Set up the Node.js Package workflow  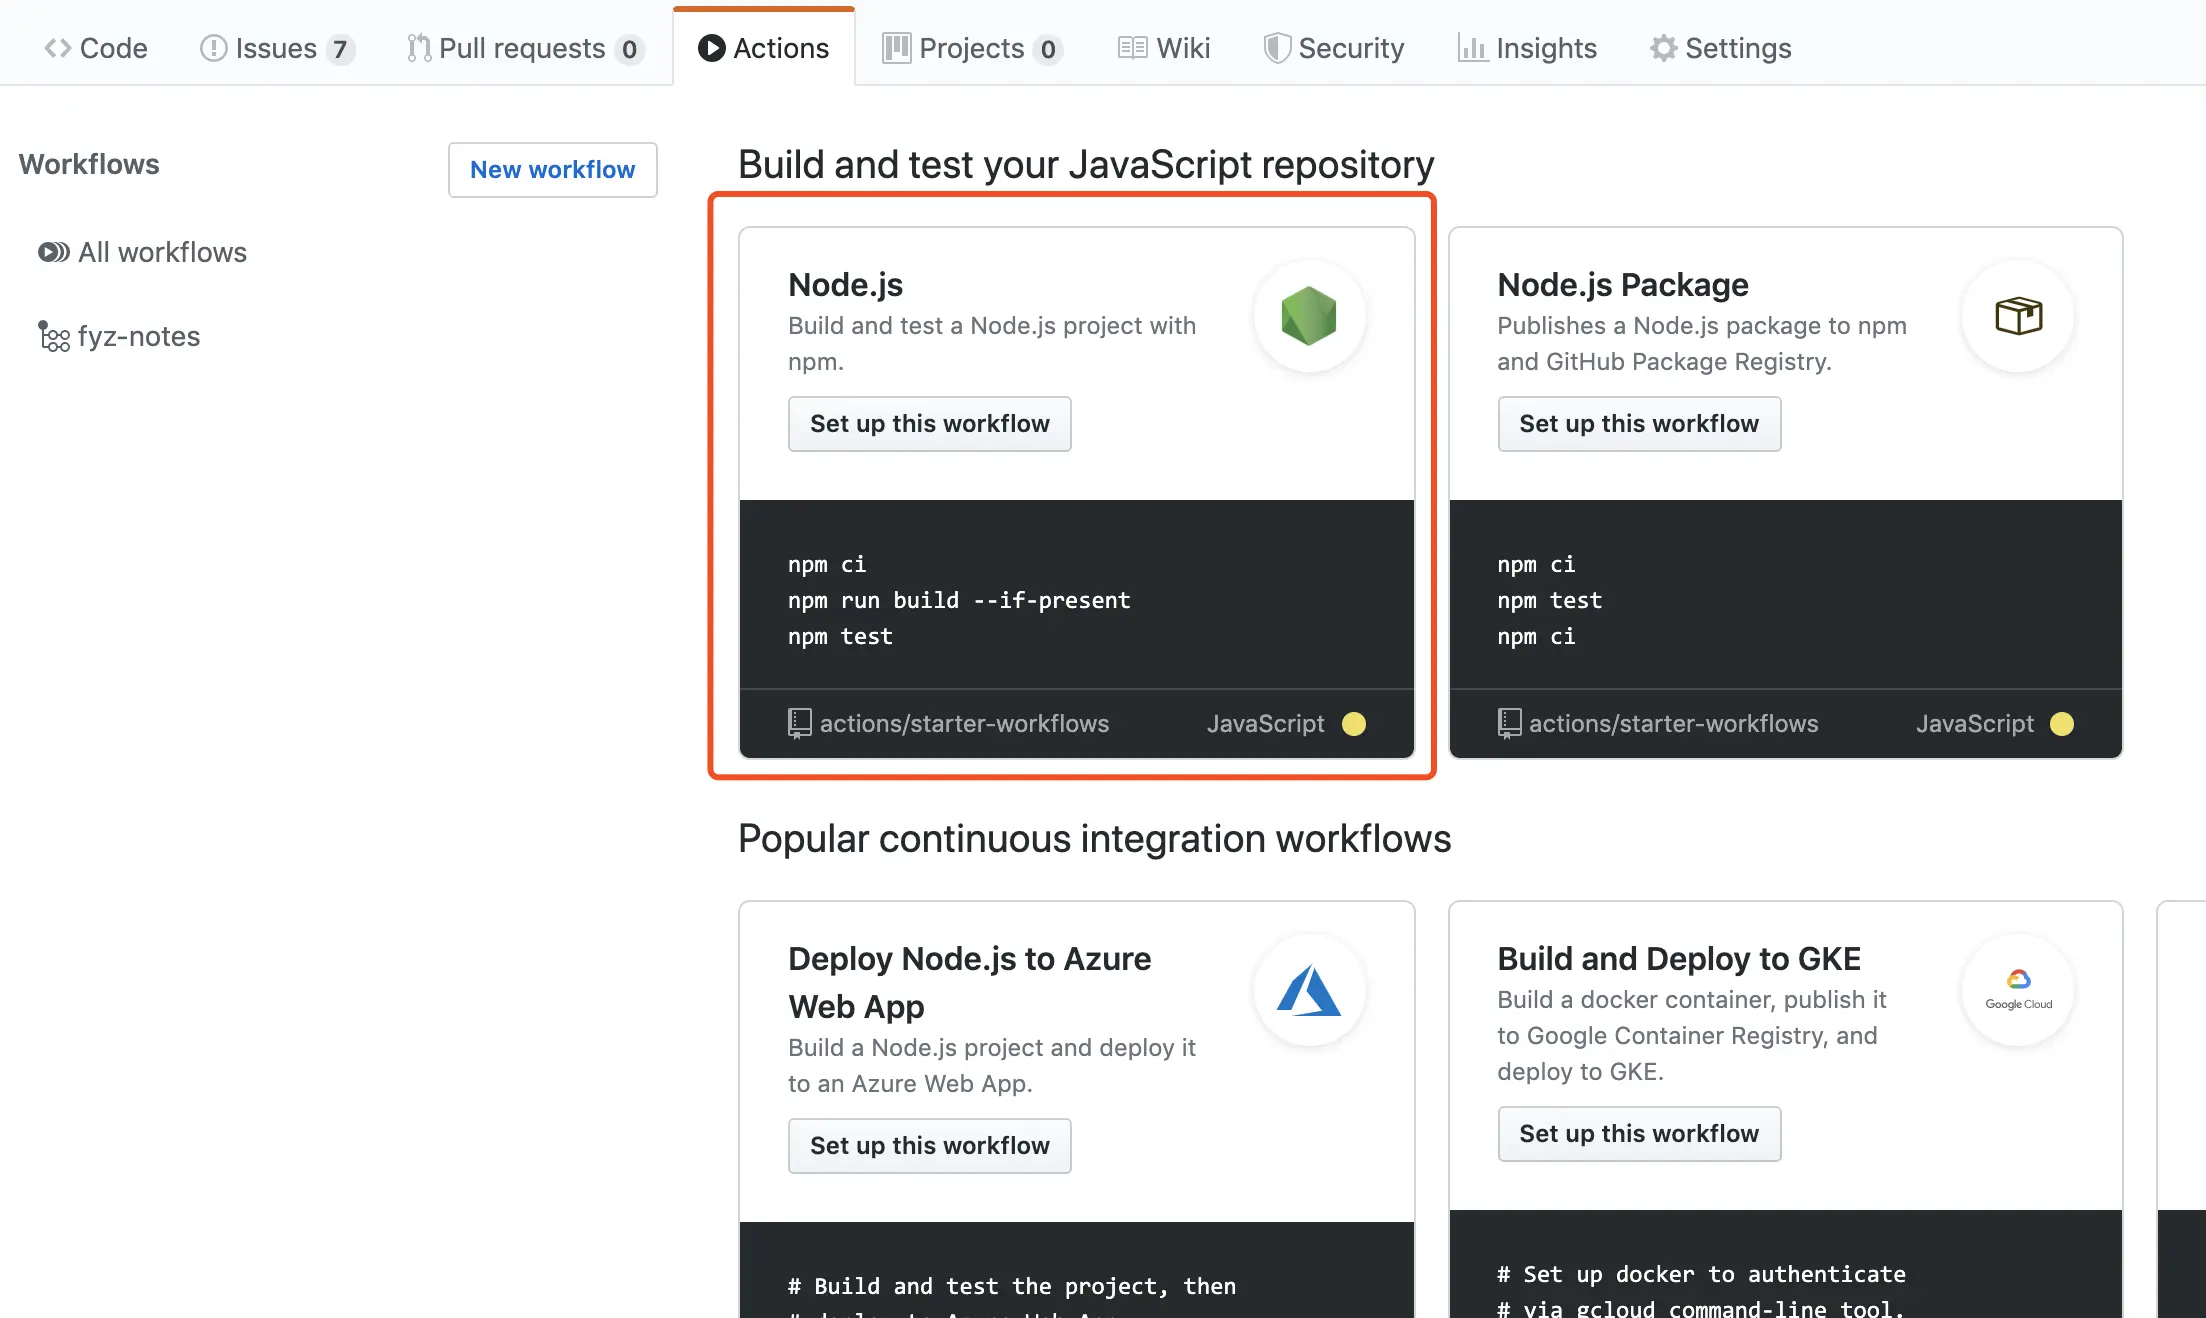[1638, 424]
